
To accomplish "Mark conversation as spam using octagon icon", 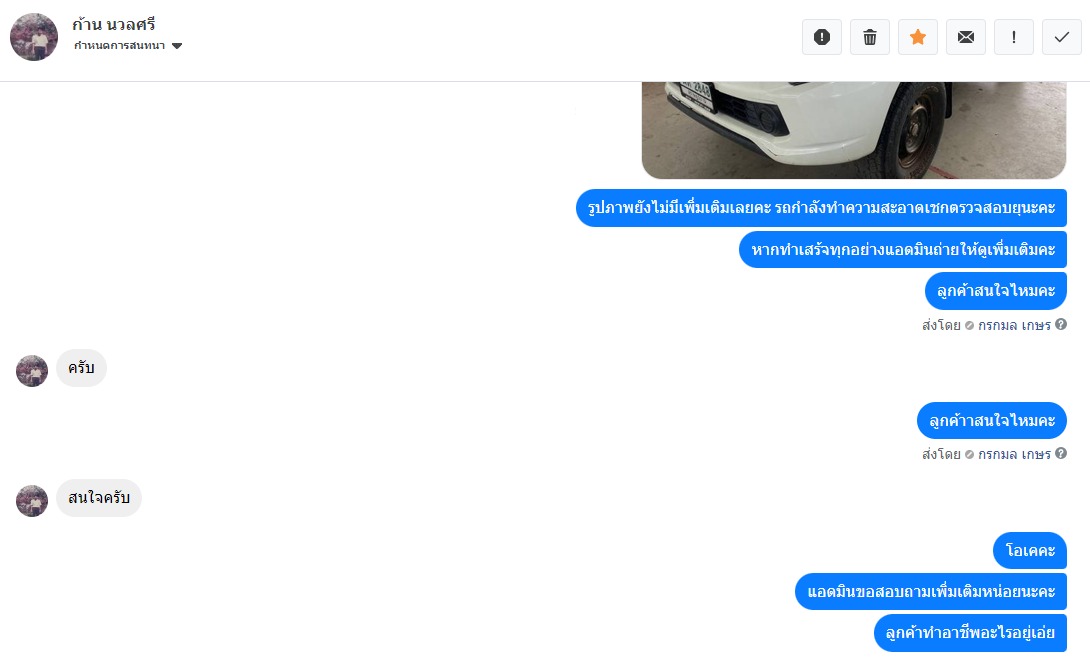I will (822, 37).
